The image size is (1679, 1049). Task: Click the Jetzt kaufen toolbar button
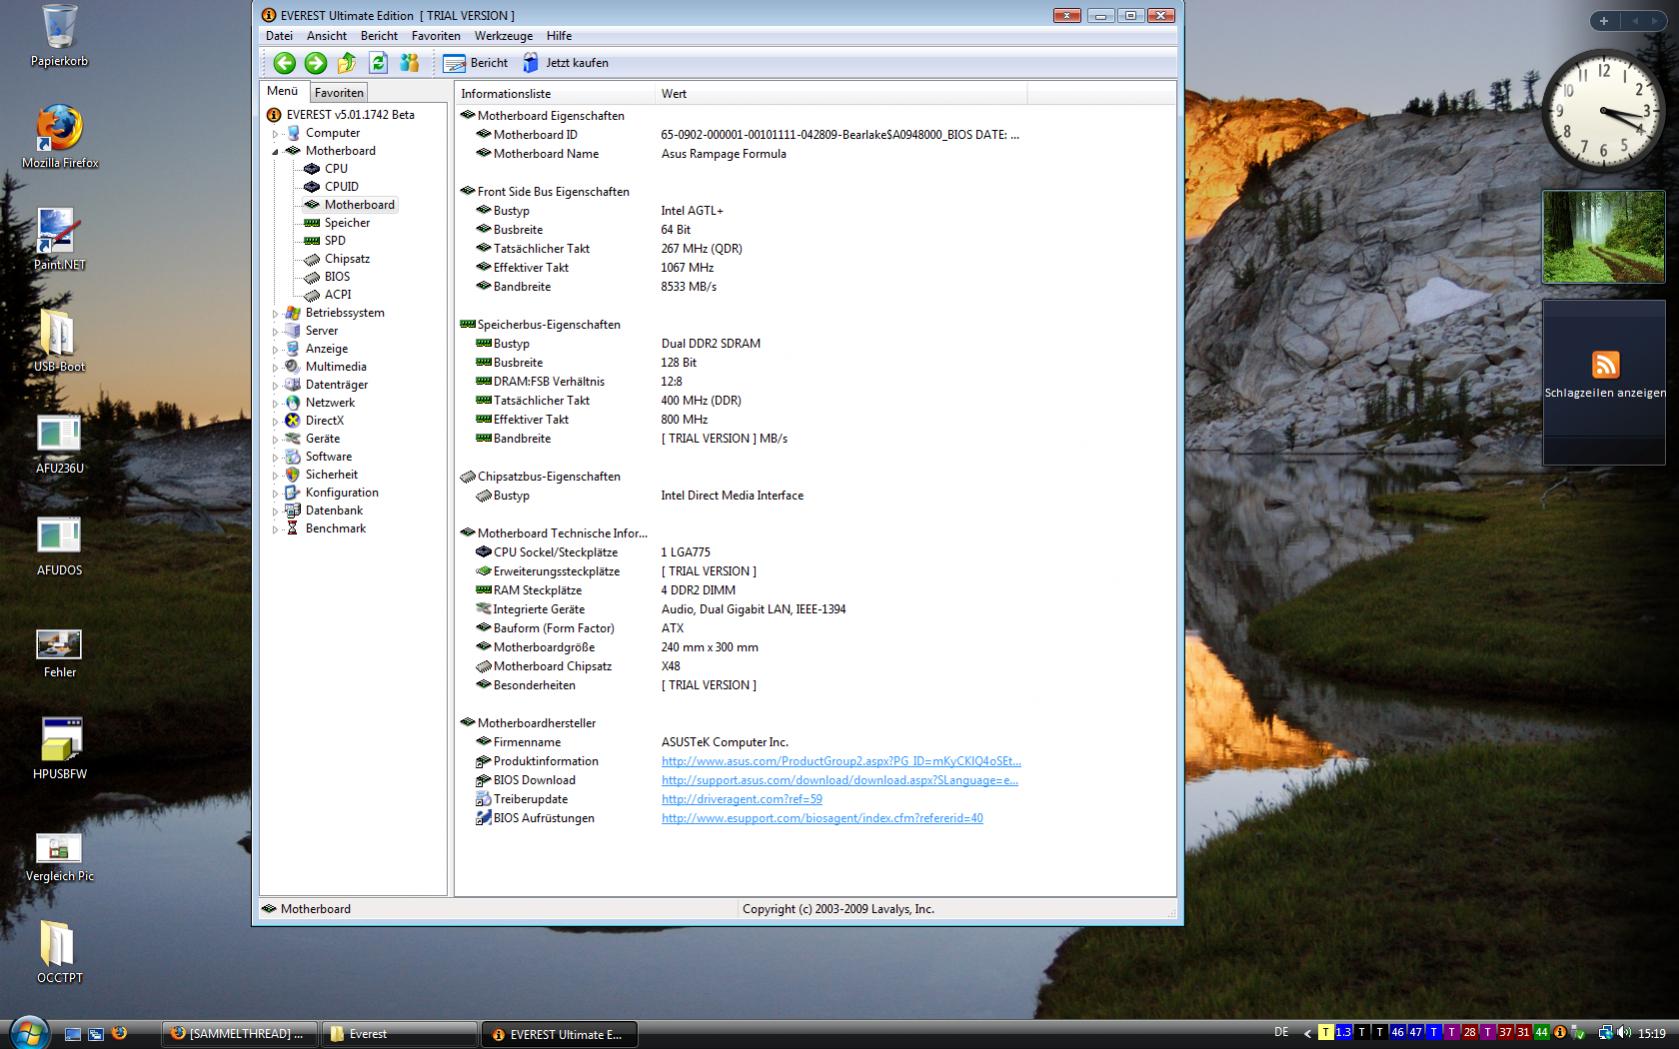pos(565,63)
